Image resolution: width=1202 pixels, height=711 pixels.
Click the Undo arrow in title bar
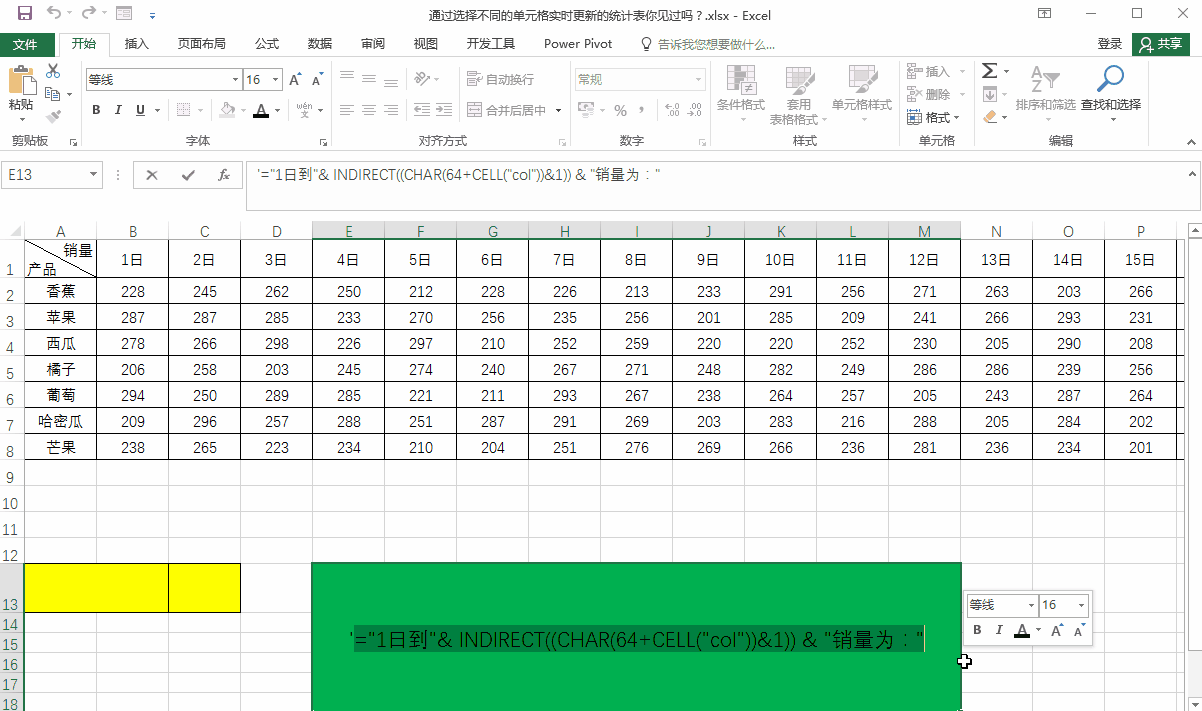pos(54,14)
